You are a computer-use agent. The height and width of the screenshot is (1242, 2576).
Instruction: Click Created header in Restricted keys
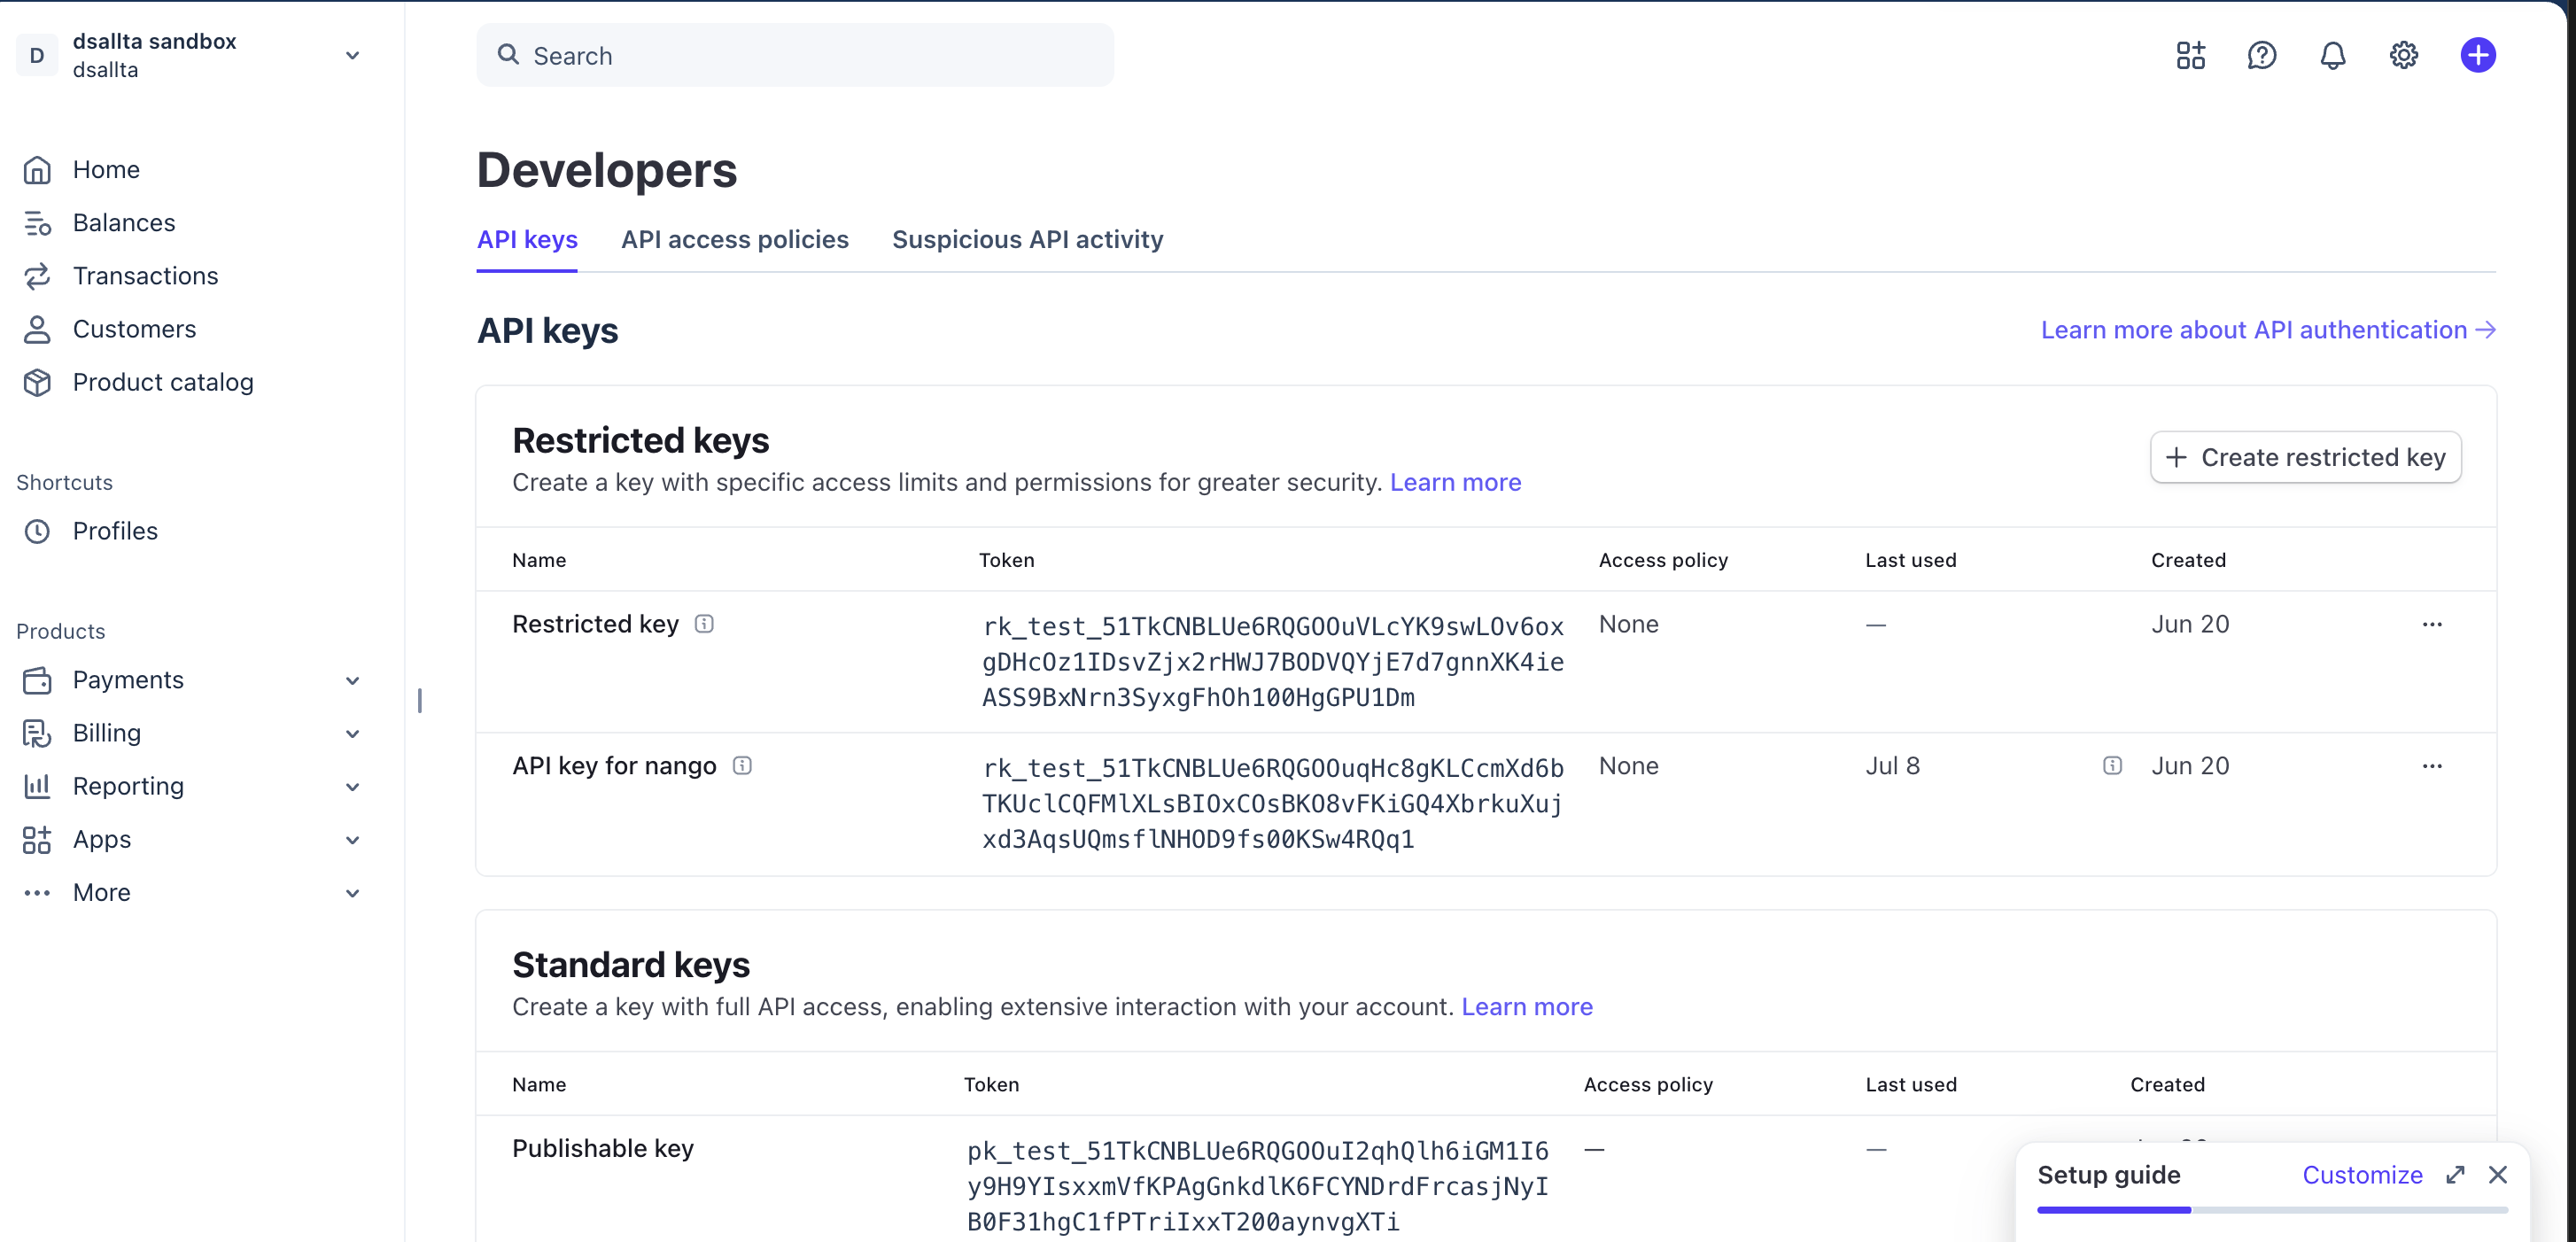click(2188, 560)
